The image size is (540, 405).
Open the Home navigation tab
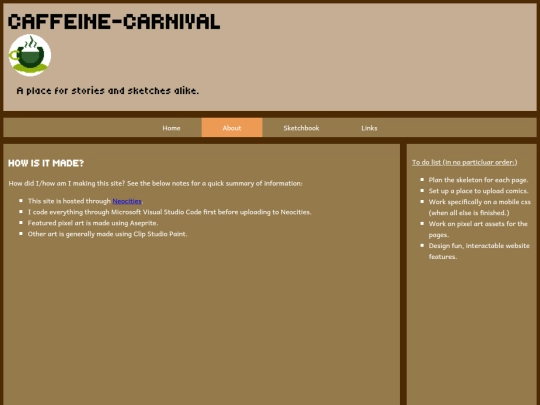pyautogui.click(x=171, y=128)
